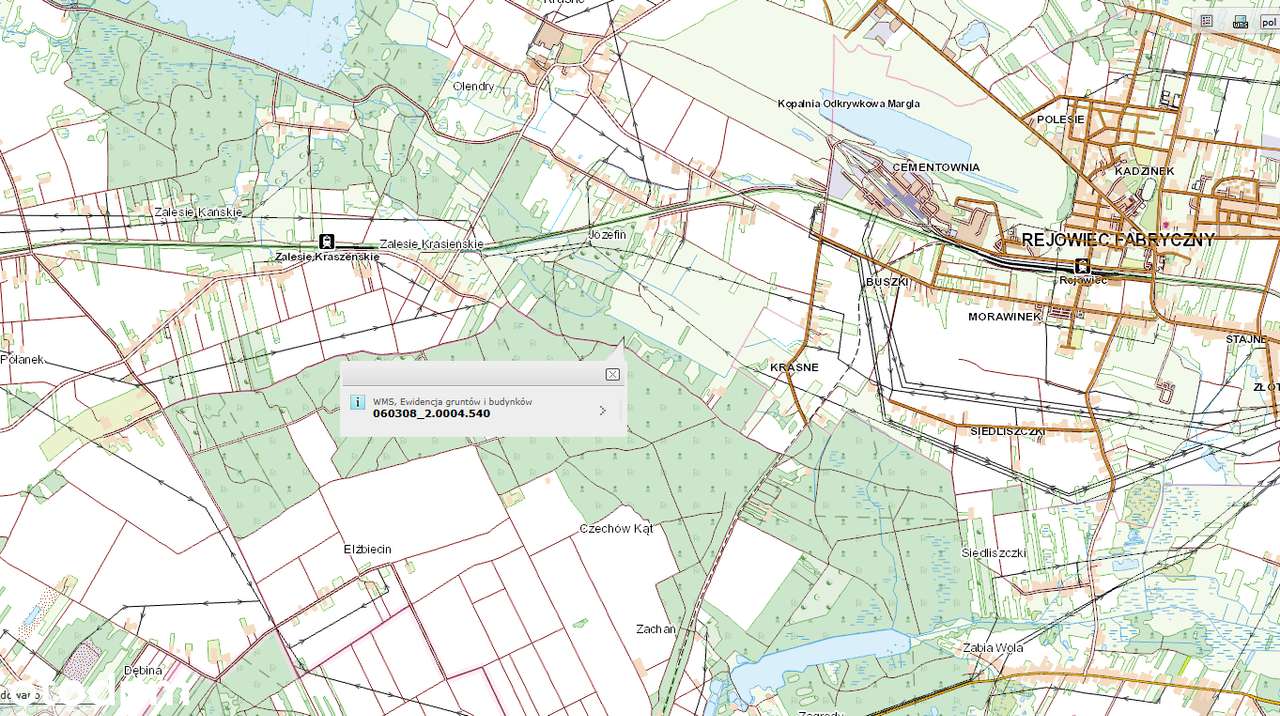The width and height of the screenshot is (1280, 716).
Task: Click the 'Kopalnia Odkrywkowa Margla' label
Action: (x=849, y=103)
